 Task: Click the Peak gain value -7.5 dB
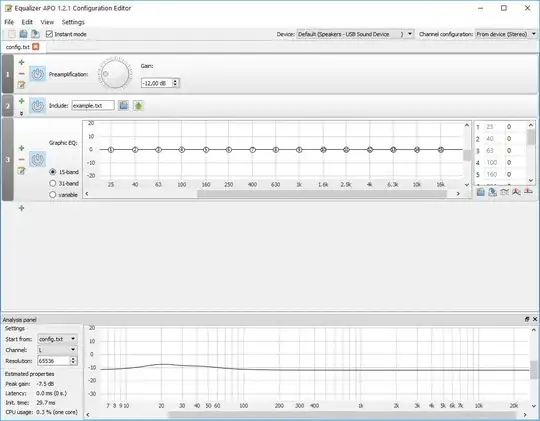45,383
